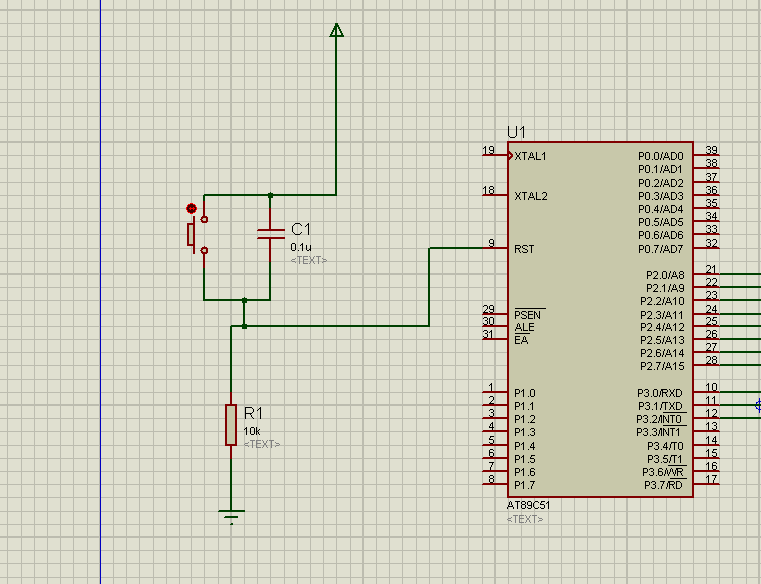The width and height of the screenshot is (761, 584).
Task: Click the EA pin 31 line
Action: (x=495, y=338)
